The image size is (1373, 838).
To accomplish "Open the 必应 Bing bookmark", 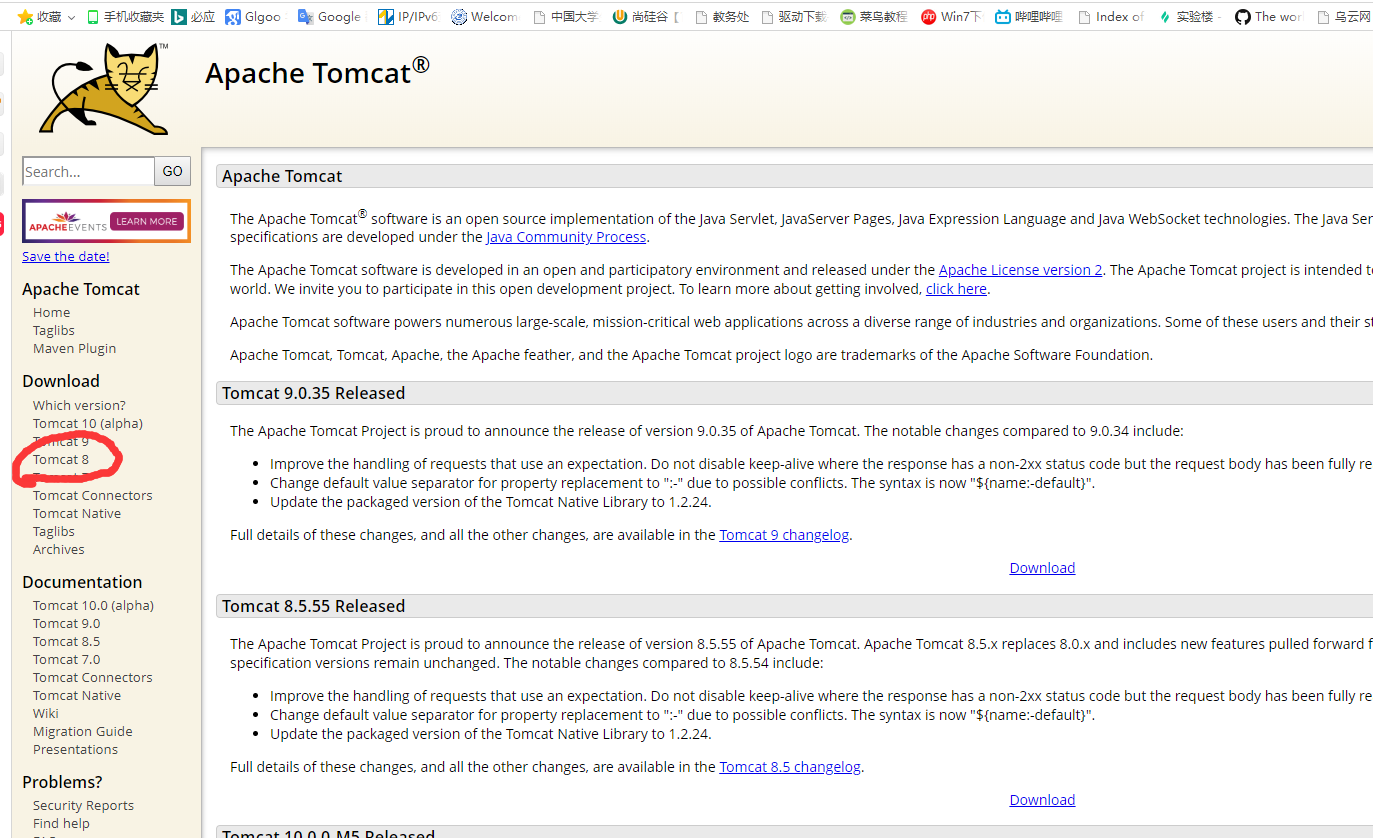I will tap(193, 17).
